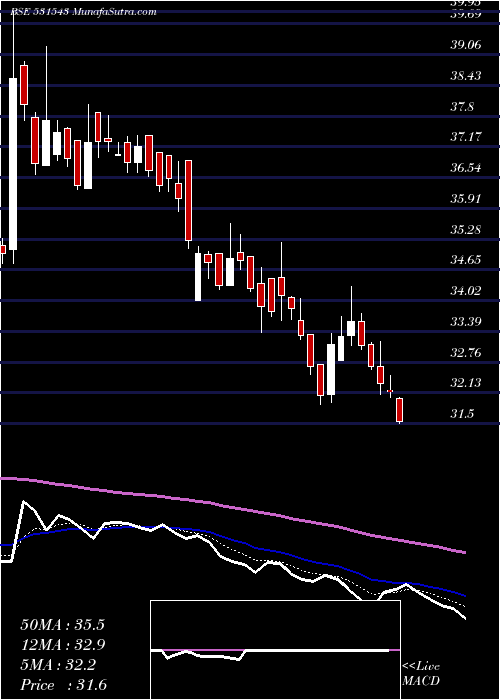This screenshot has width=500, height=700.
Task: Click the last red candle near 31.5
Action: click(x=400, y=410)
